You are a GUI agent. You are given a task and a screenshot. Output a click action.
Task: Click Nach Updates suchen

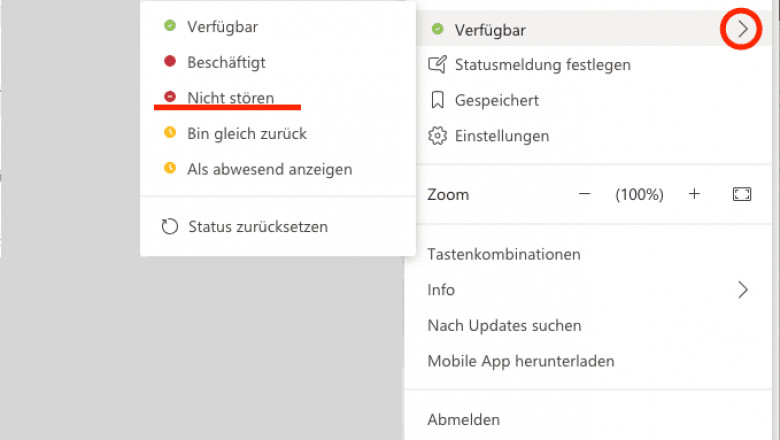504,326
